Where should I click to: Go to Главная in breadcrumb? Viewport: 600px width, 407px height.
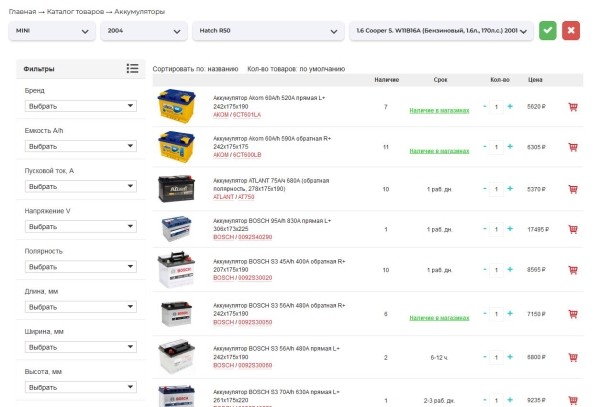point(28,10)
